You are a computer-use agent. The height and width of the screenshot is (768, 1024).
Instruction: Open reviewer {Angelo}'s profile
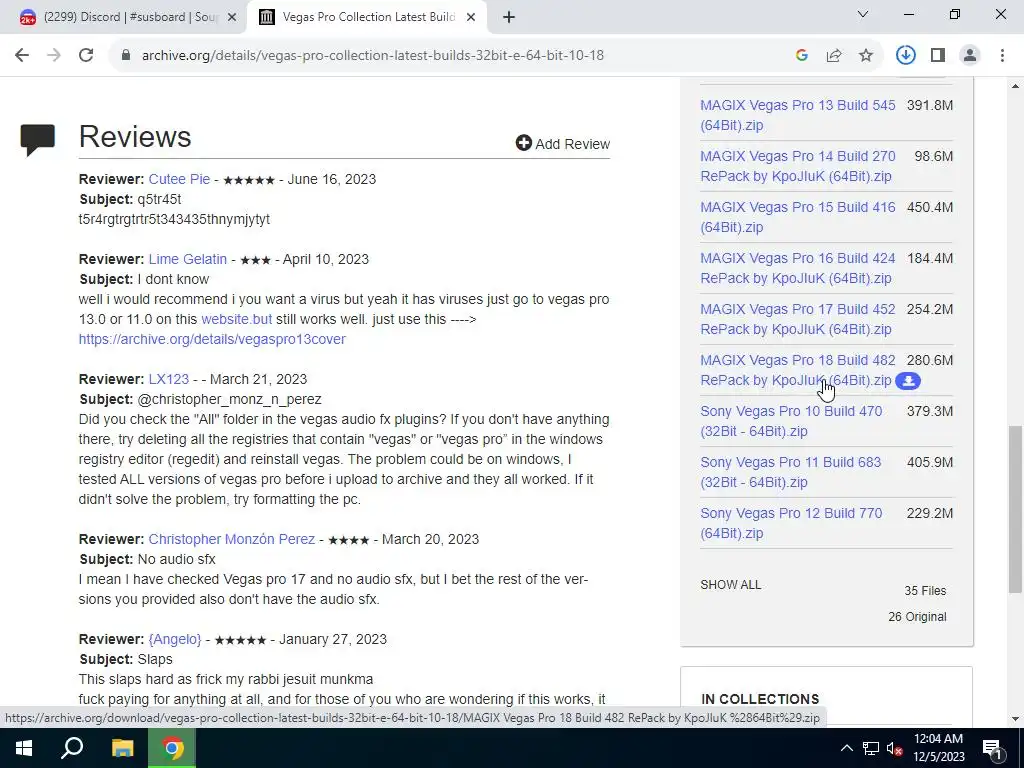point(174,639)
